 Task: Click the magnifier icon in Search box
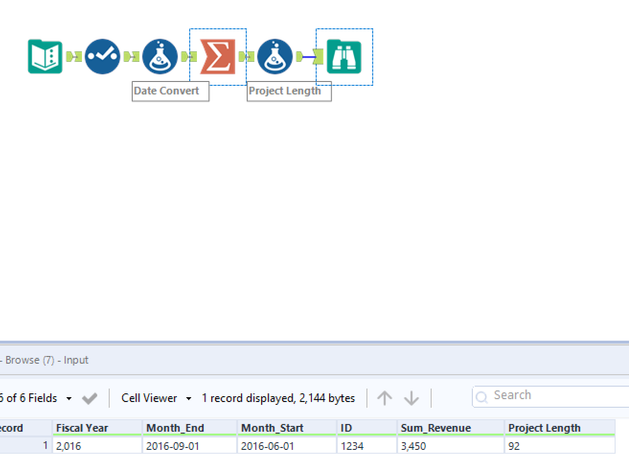pos(481,397)
